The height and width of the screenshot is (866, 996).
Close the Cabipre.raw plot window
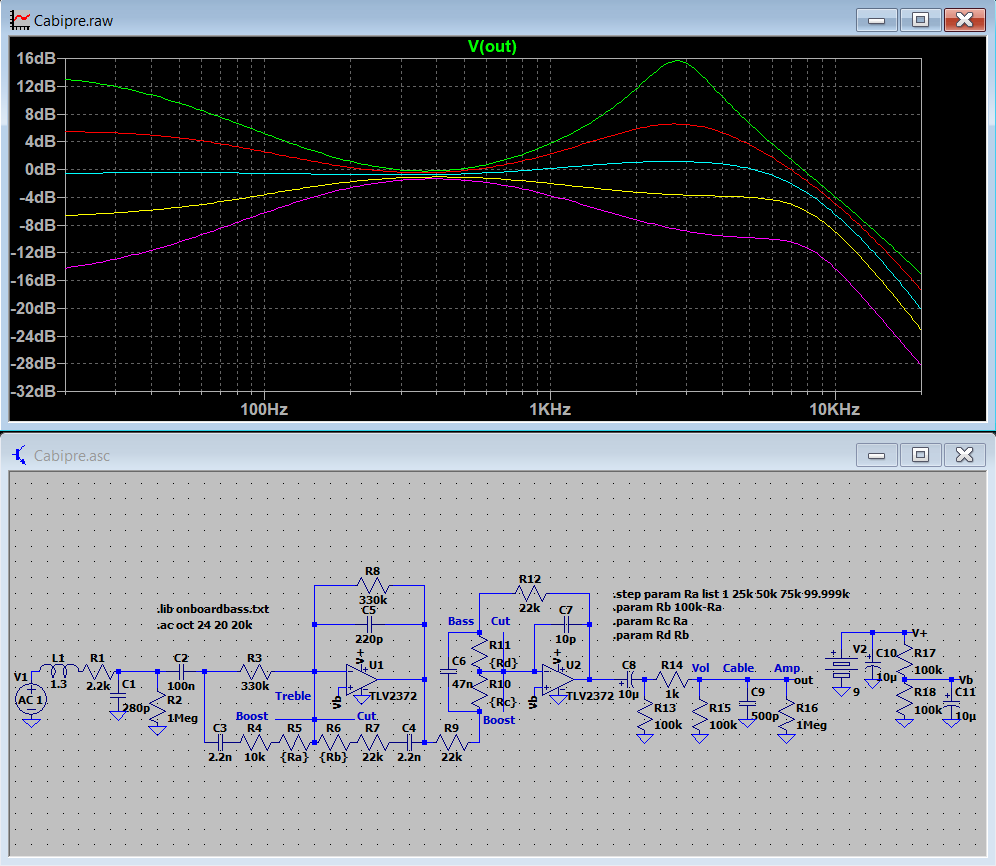(964, 20)
